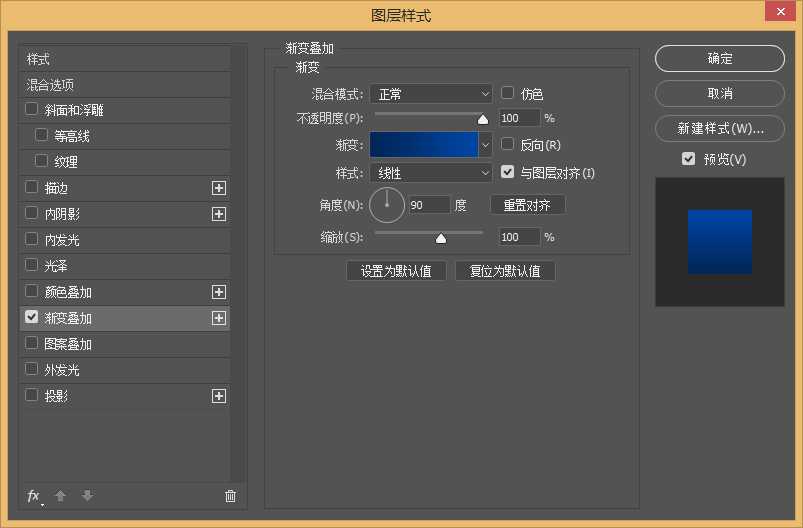Click the angle value input field
803x528 pixels.
click(x=429, y=205)
